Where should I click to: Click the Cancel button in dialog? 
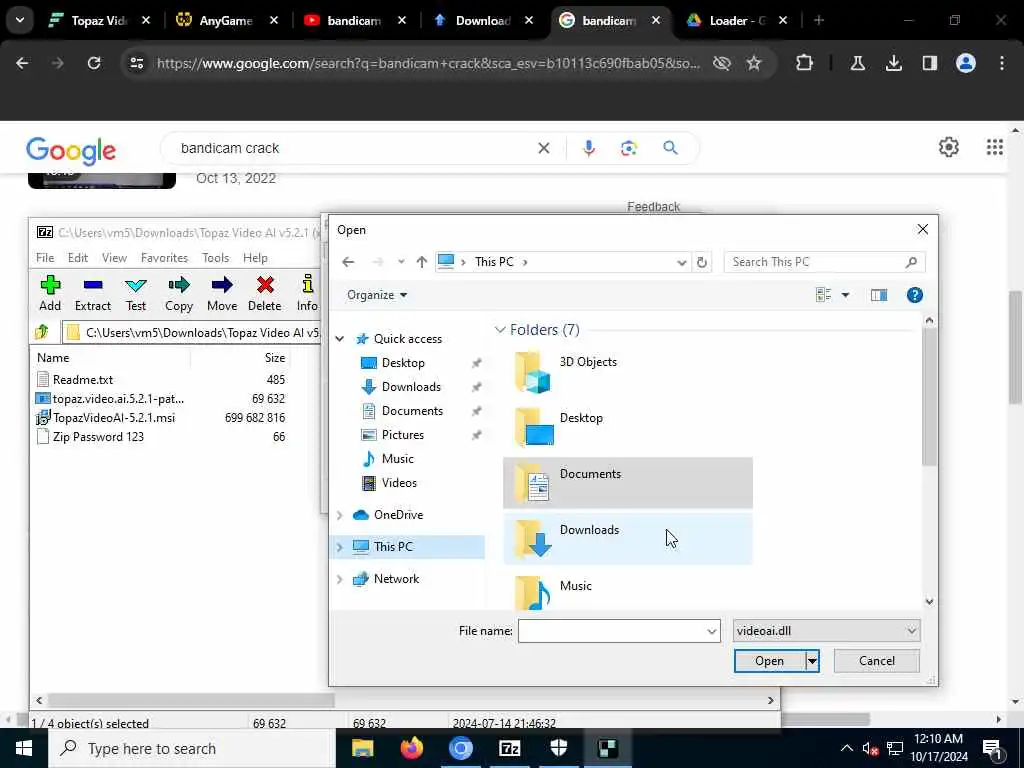[876, 661]
